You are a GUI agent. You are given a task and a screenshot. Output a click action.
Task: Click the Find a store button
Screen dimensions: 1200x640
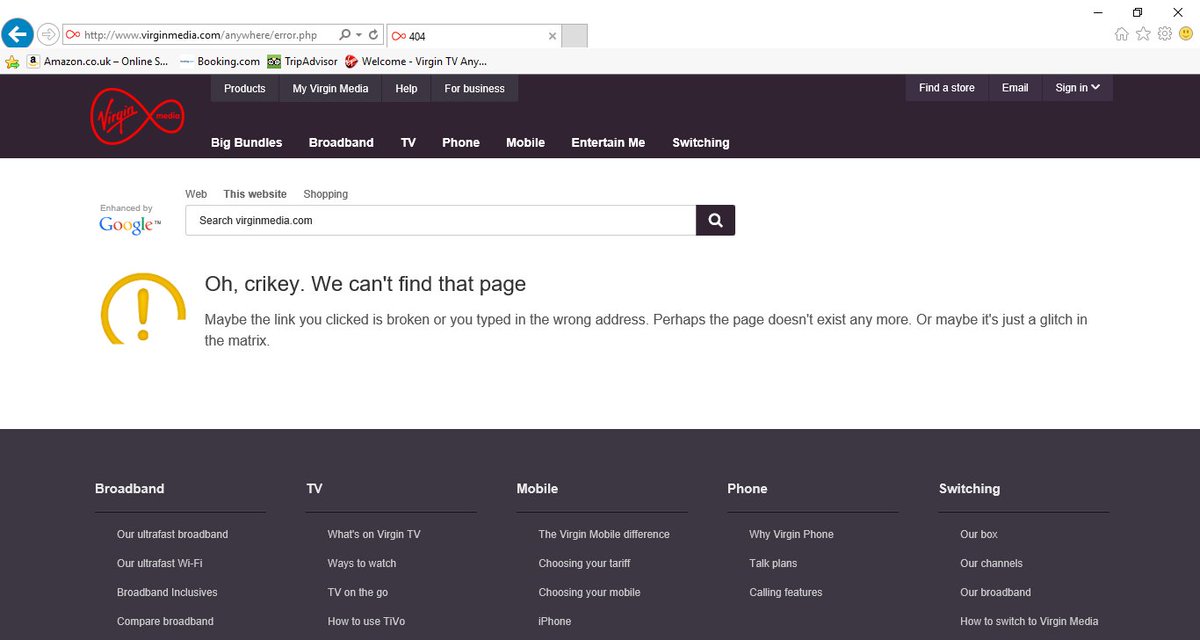click(x=947, y=88)
